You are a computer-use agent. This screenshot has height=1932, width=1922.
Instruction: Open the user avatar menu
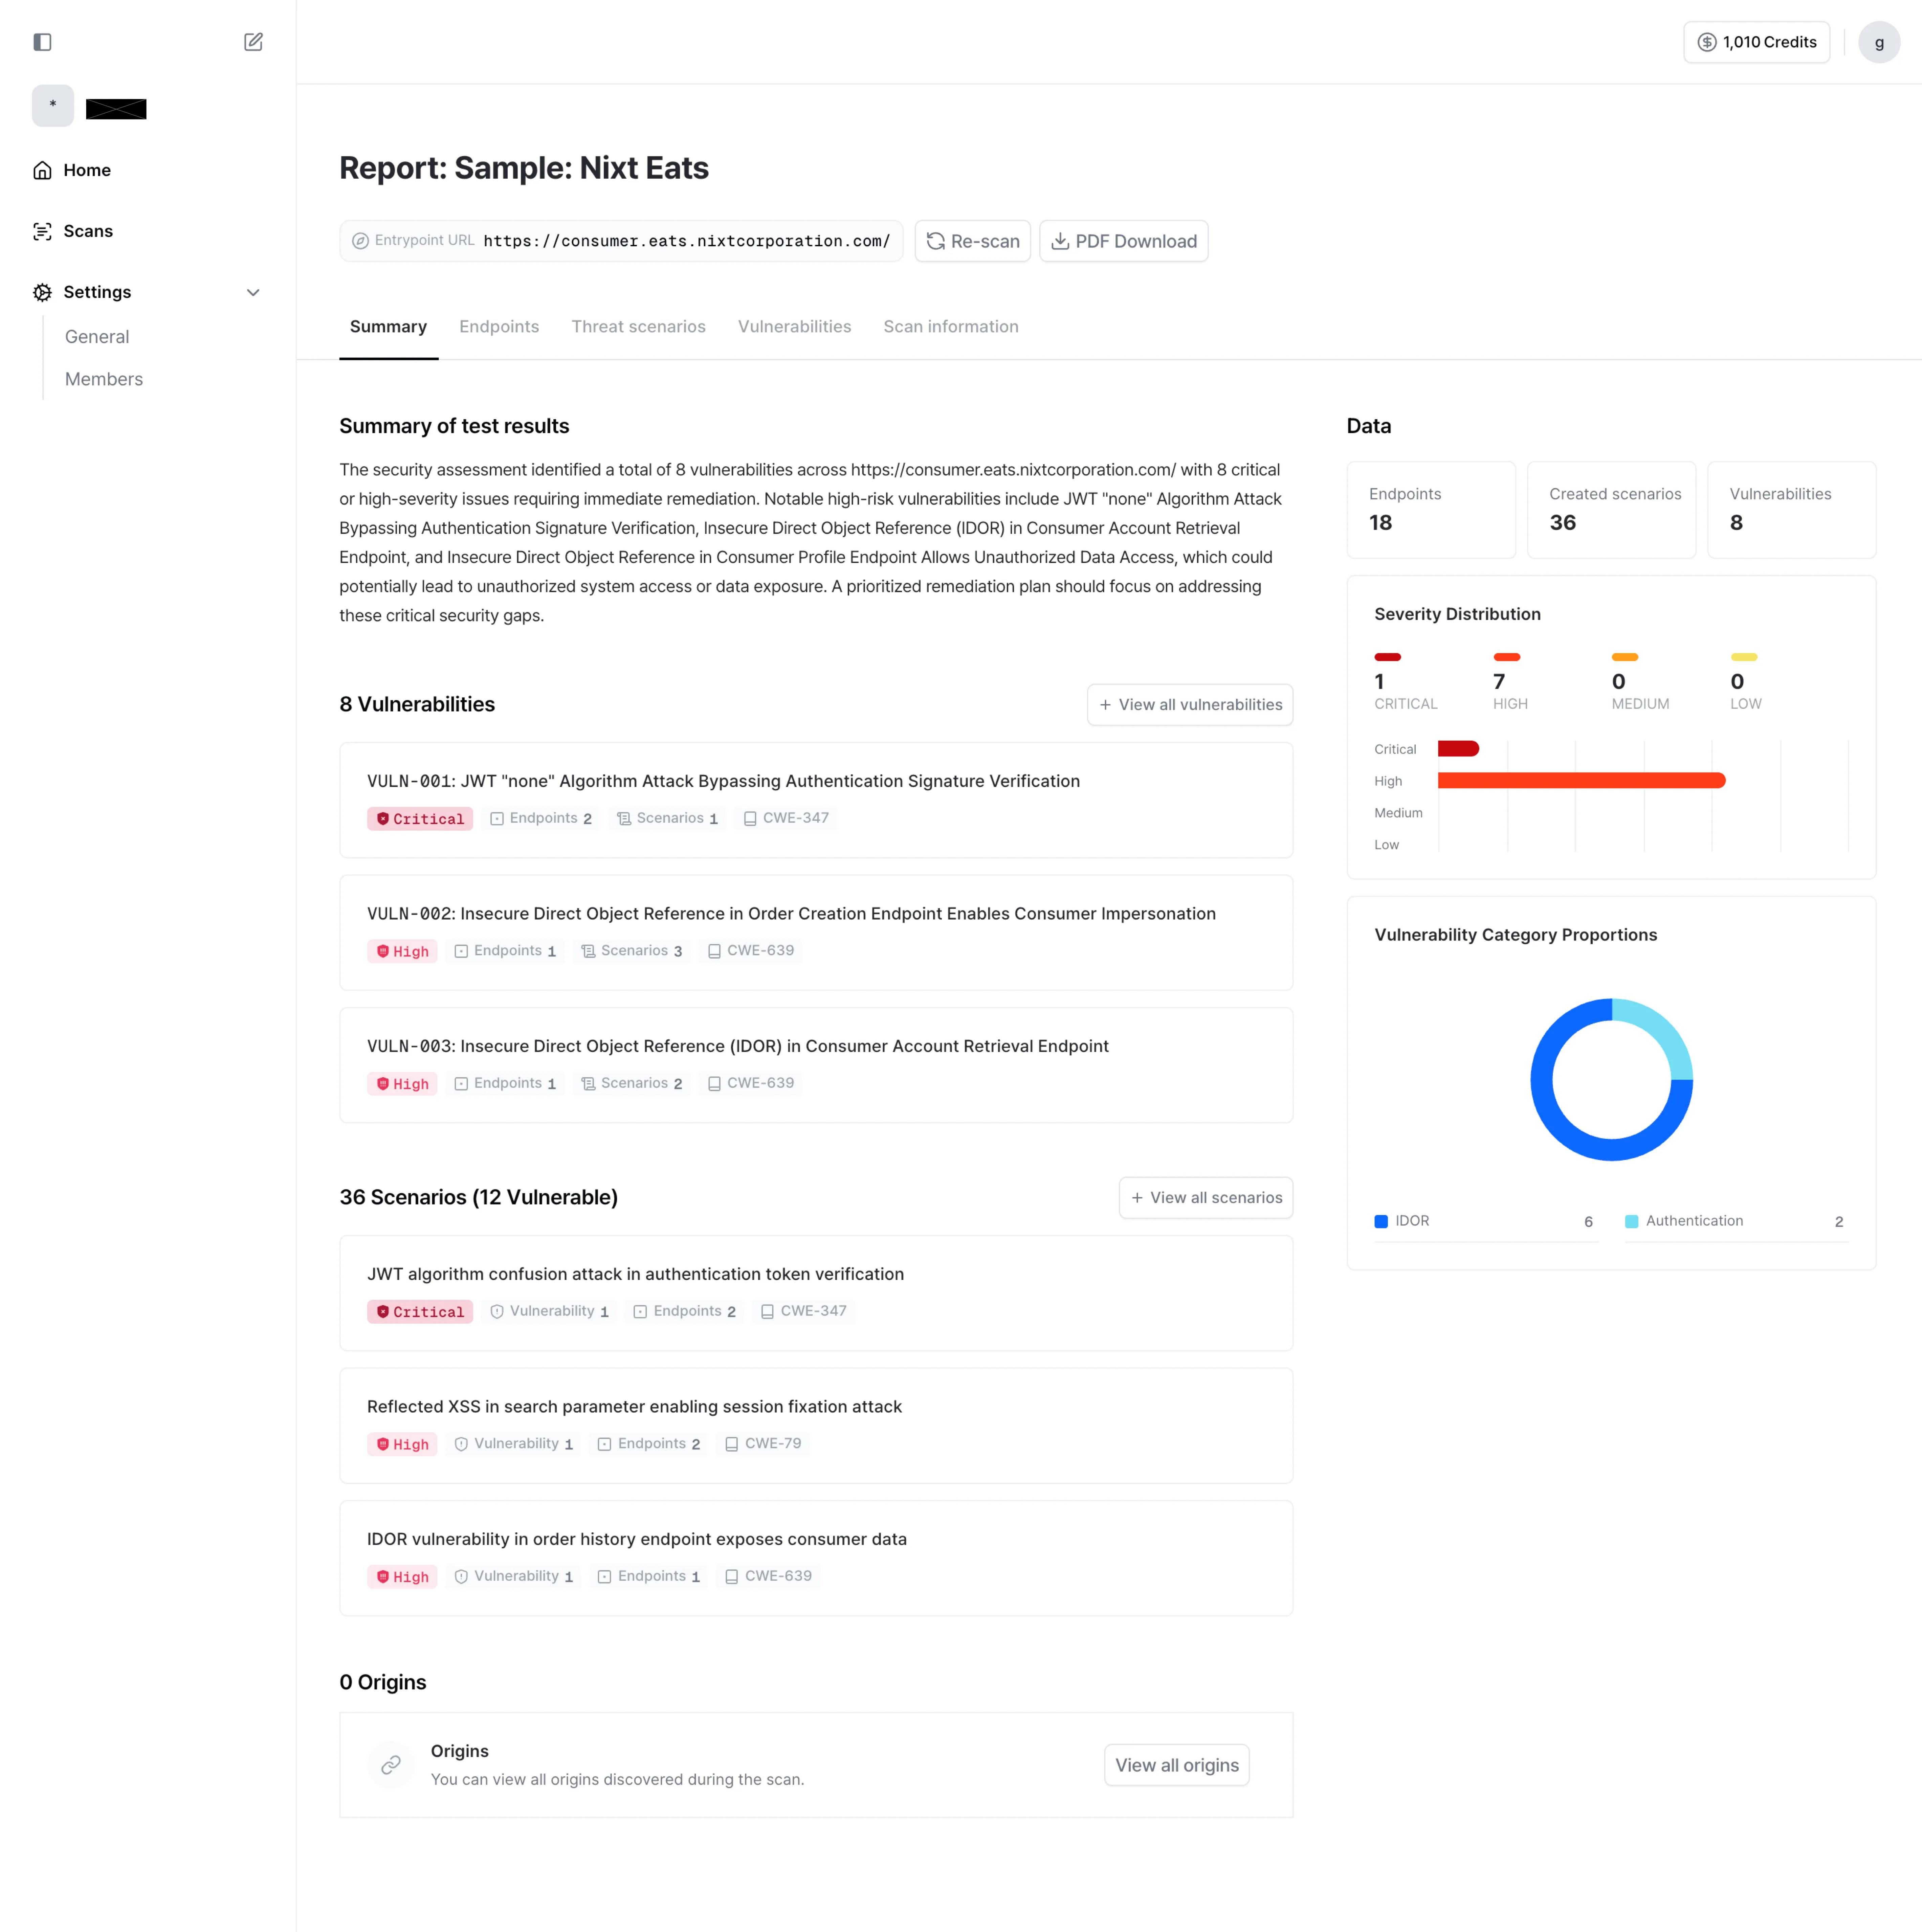(1878, 42)
